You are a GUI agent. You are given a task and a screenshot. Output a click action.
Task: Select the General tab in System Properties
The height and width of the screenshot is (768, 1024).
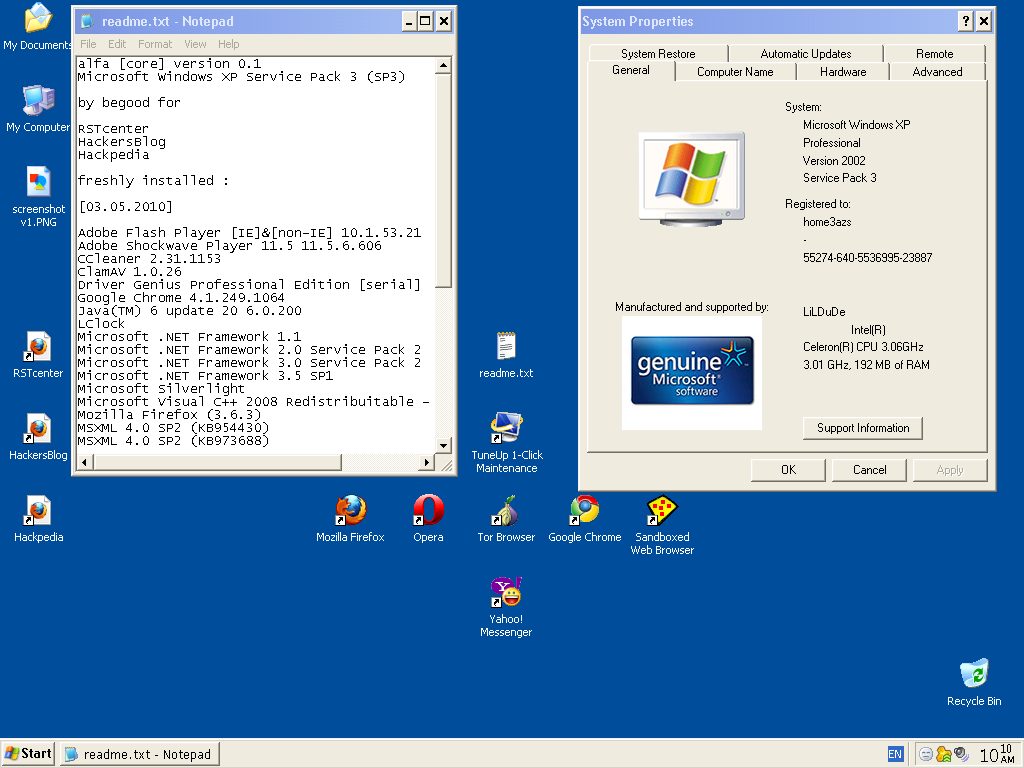630,70
